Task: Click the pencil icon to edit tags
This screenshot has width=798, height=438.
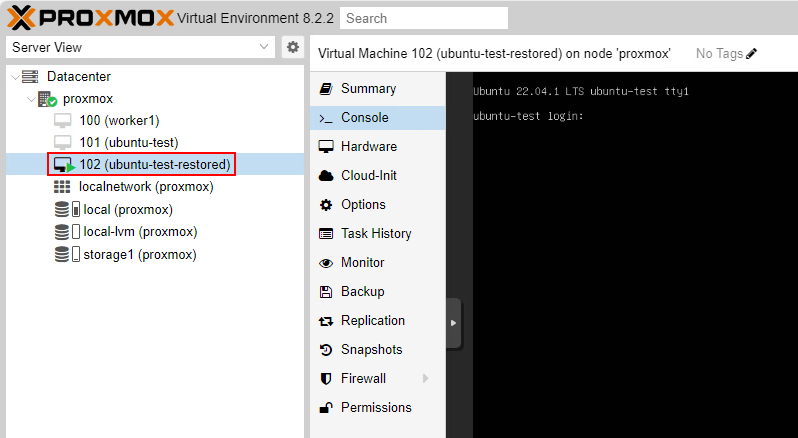Action: pos(752,53)
